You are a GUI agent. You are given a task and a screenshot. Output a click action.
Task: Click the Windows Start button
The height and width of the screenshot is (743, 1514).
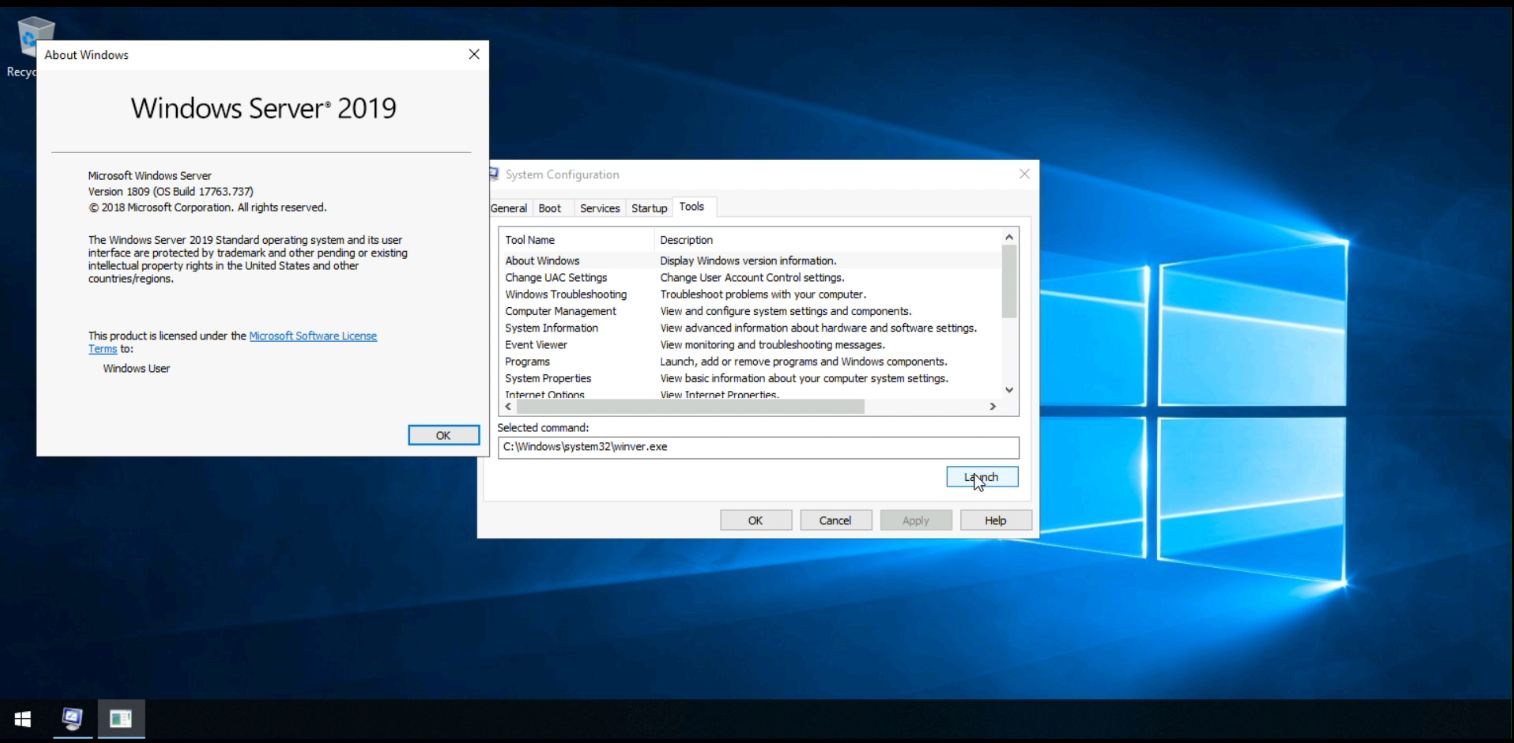pyautogui.click(x=22, y=719)
